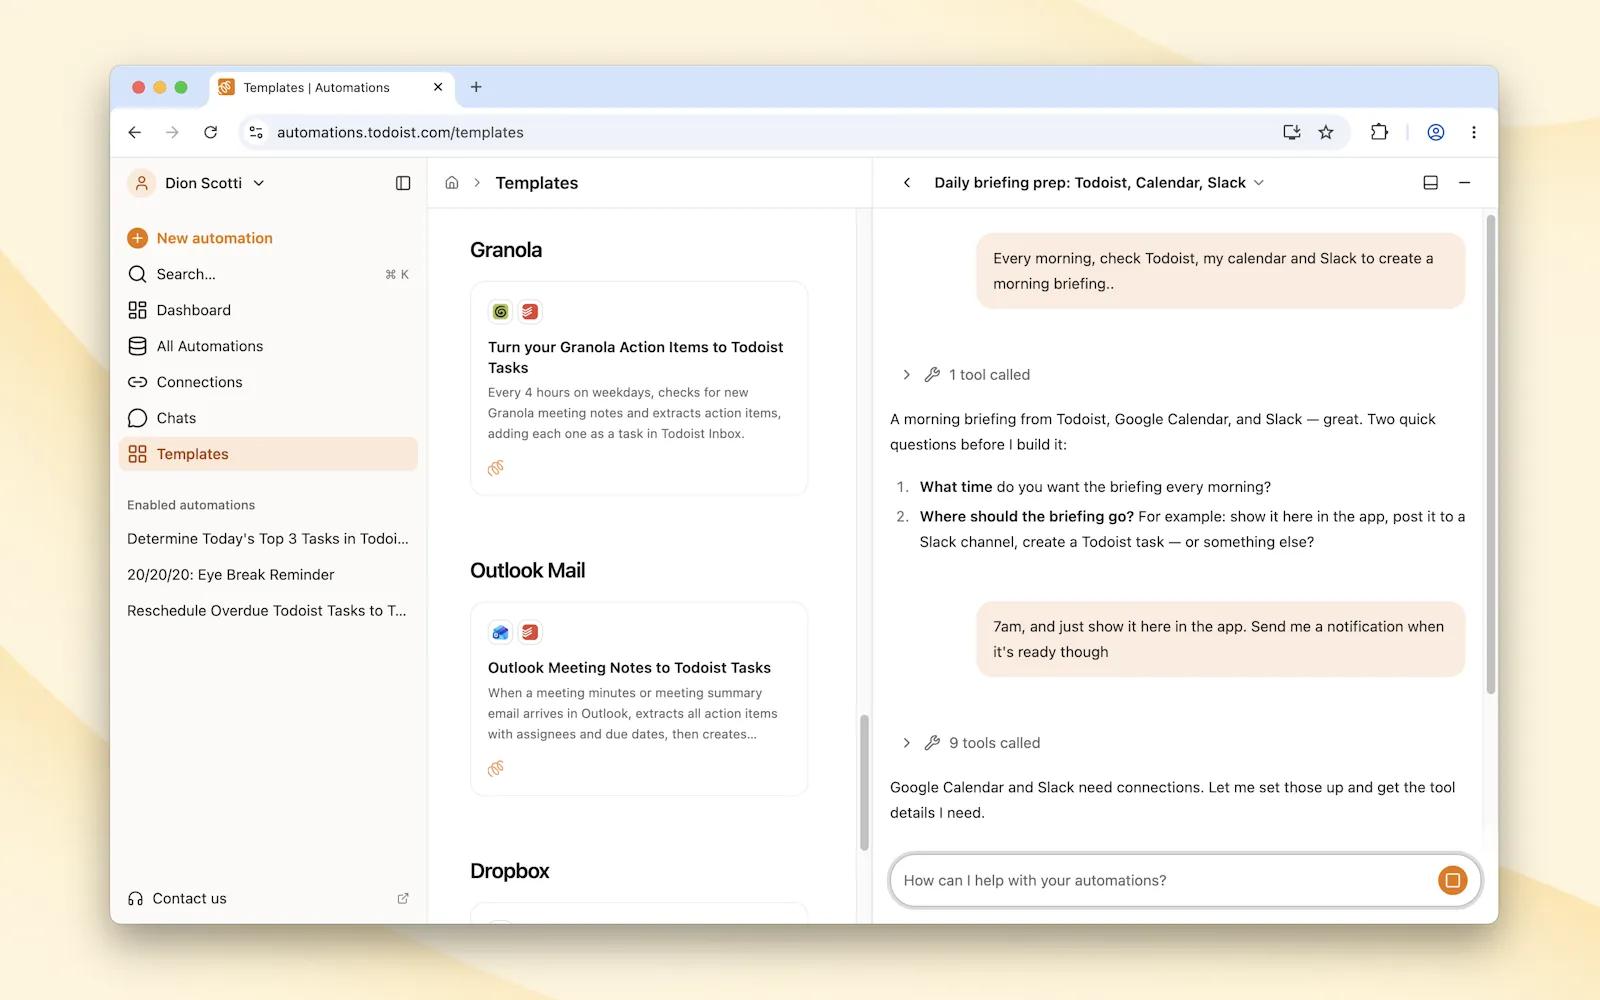Click the install app icon in address bar
Image resolution: width=1600 pixels, height=1000 pixels.
point(1292,132)
